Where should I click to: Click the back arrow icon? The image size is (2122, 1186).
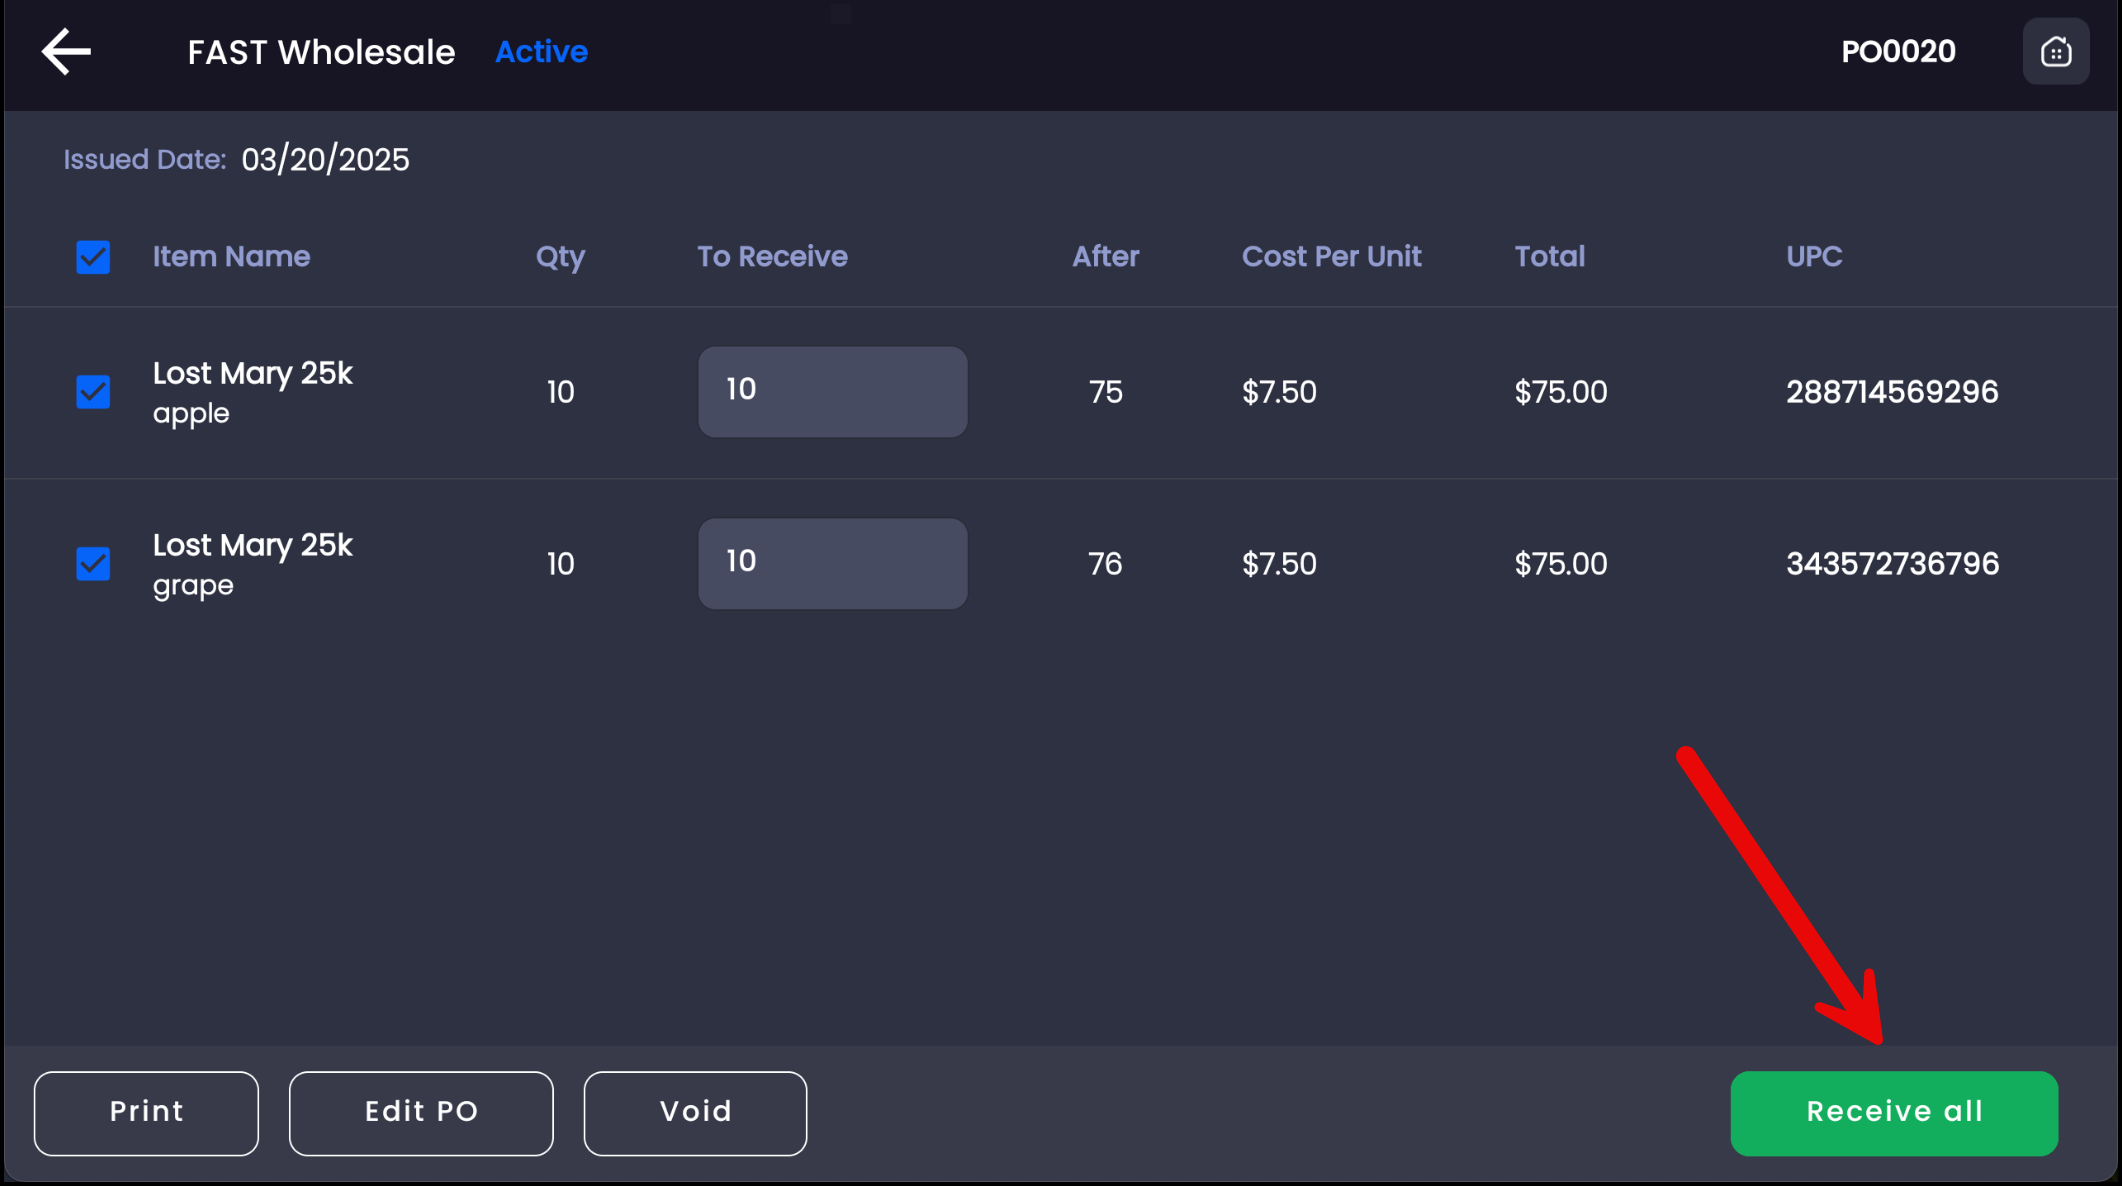point(66,51)
